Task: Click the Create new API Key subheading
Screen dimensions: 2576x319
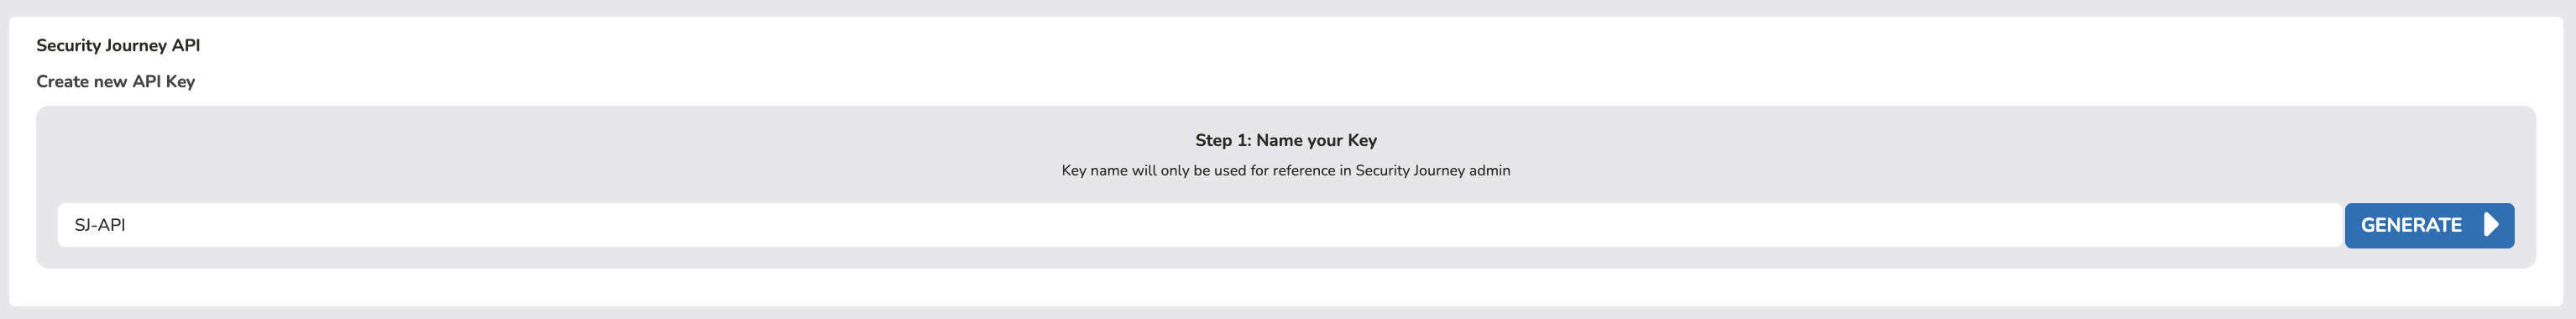Action: (x=115, y=81)
